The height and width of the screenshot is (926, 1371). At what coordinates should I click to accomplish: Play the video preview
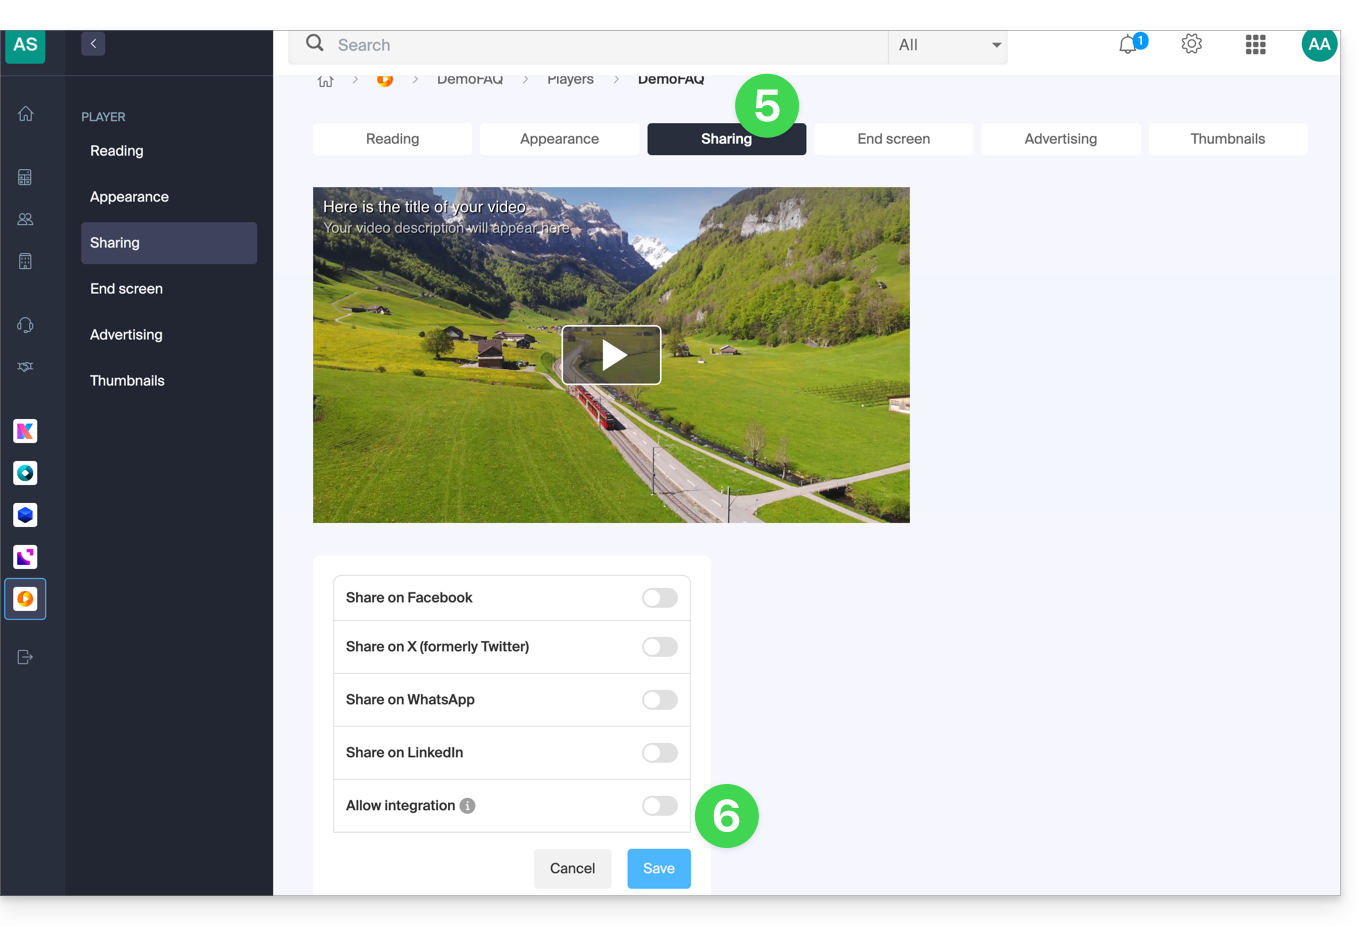click(611, 355)
